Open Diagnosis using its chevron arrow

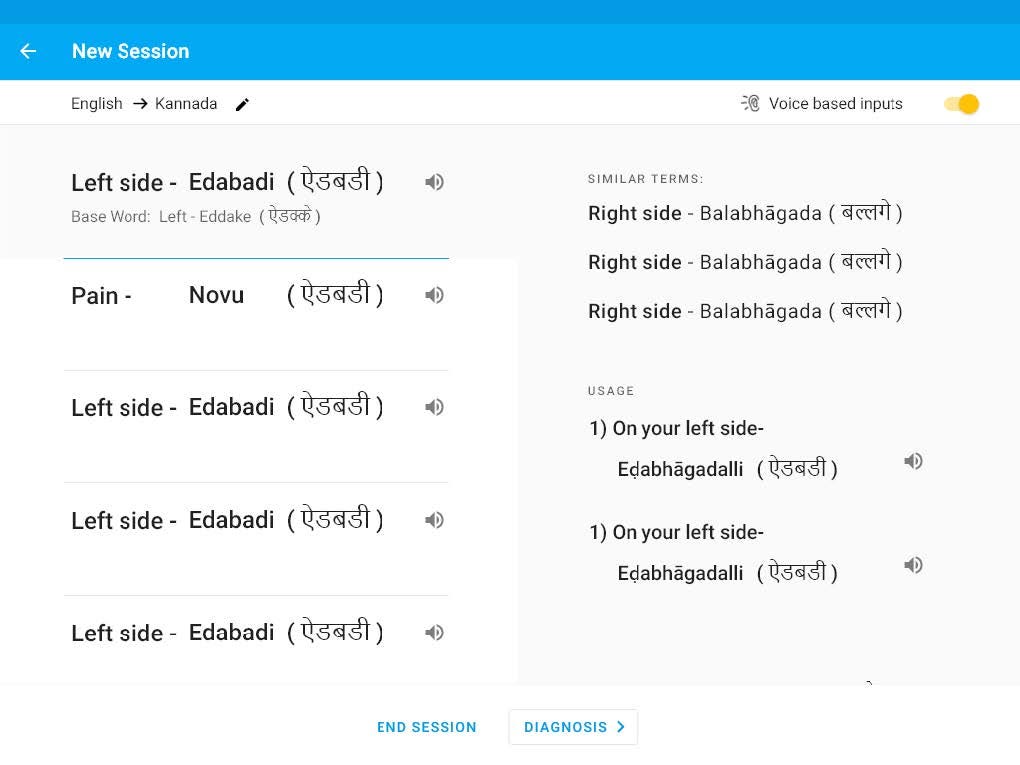click(x=620, y=727)
